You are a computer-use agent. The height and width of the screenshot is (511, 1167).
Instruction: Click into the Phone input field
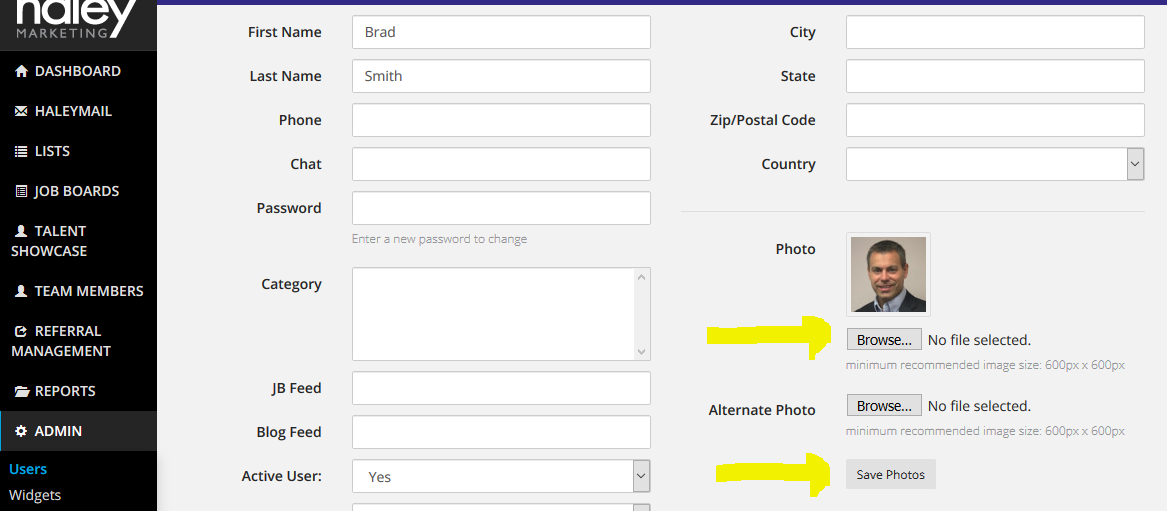click(x=502, y=120)
